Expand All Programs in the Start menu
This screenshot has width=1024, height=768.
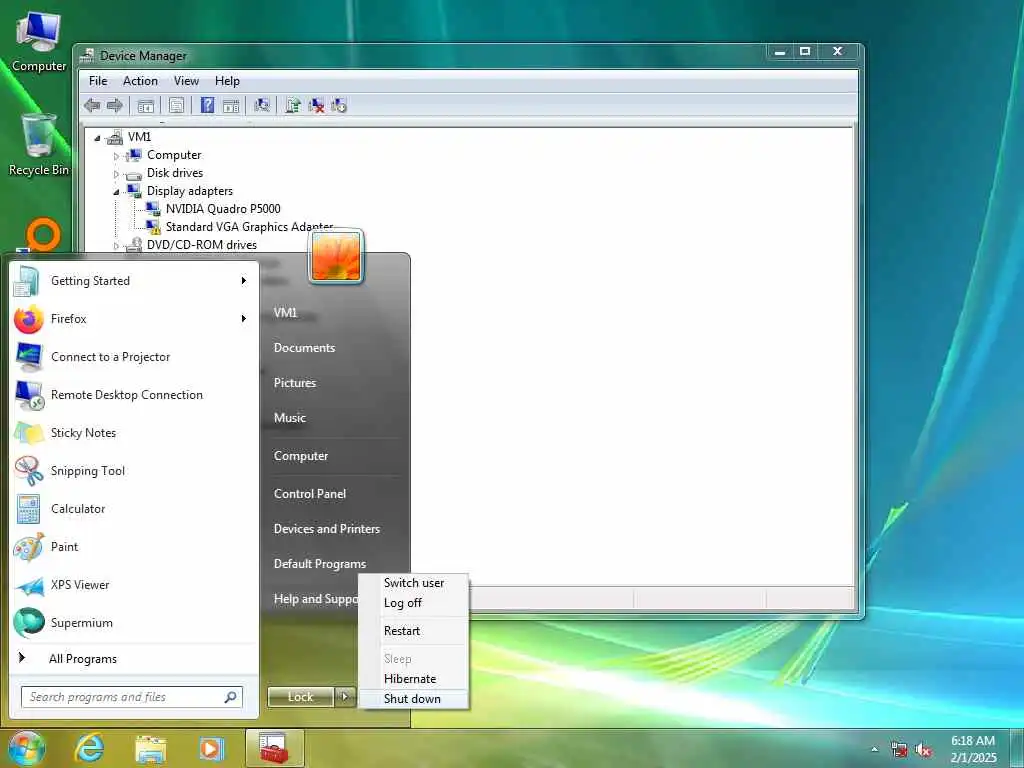pyautogui.click(x=82, y=659)
